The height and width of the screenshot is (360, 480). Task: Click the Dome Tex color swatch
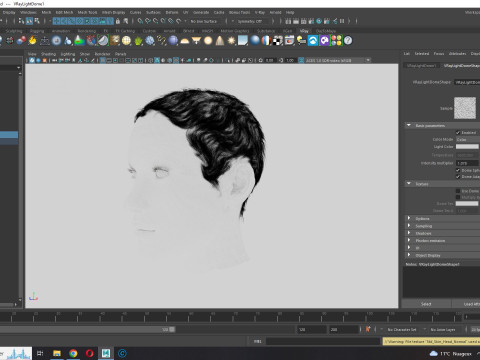point(467,203)
